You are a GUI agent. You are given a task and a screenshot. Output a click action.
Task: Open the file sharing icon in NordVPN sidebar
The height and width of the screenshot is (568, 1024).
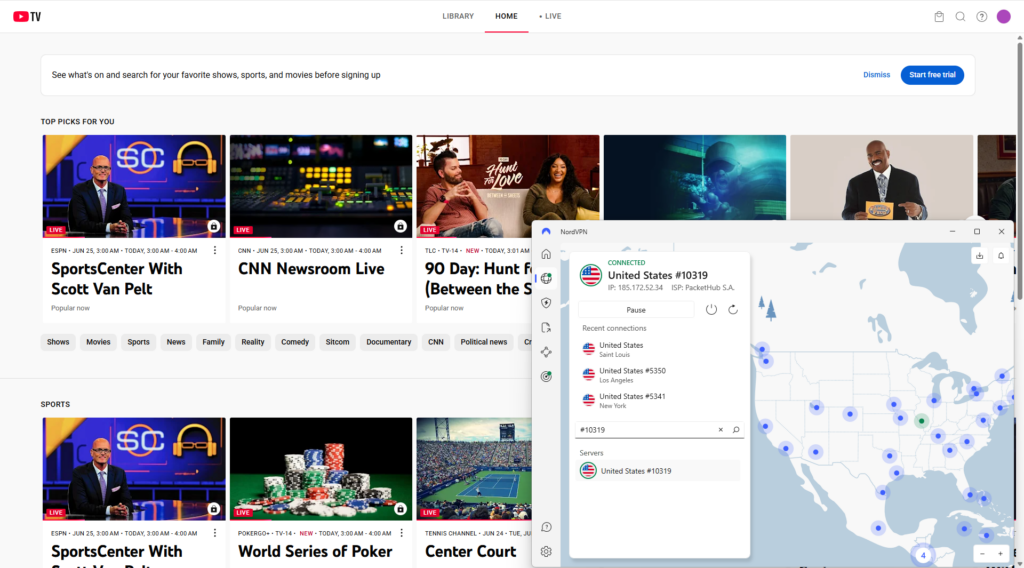pyautogui.click(x=546, y=328)
